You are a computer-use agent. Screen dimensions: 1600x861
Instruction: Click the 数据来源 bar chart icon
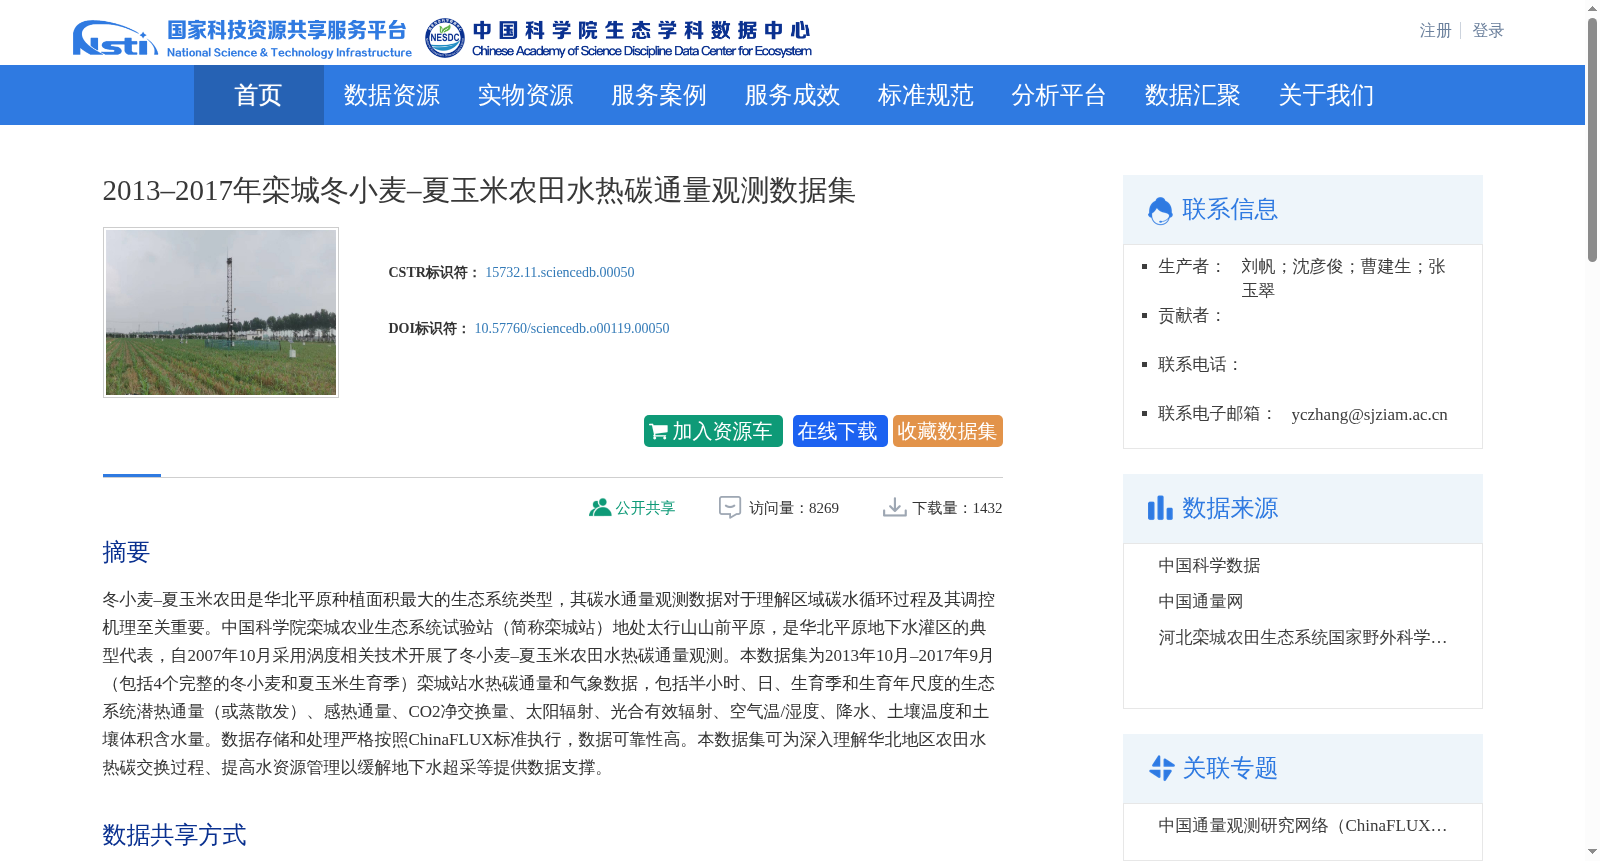coord(1160,508)
